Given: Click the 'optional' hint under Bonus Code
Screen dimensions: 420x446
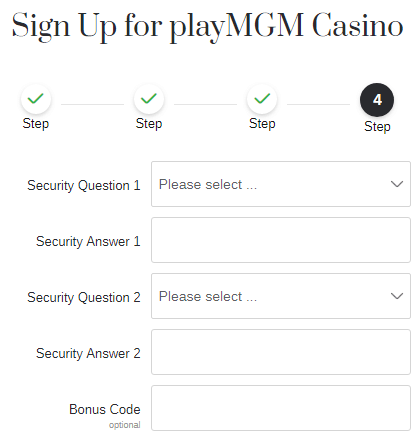Looking at the screenshot, I should (x=125, y=425).
